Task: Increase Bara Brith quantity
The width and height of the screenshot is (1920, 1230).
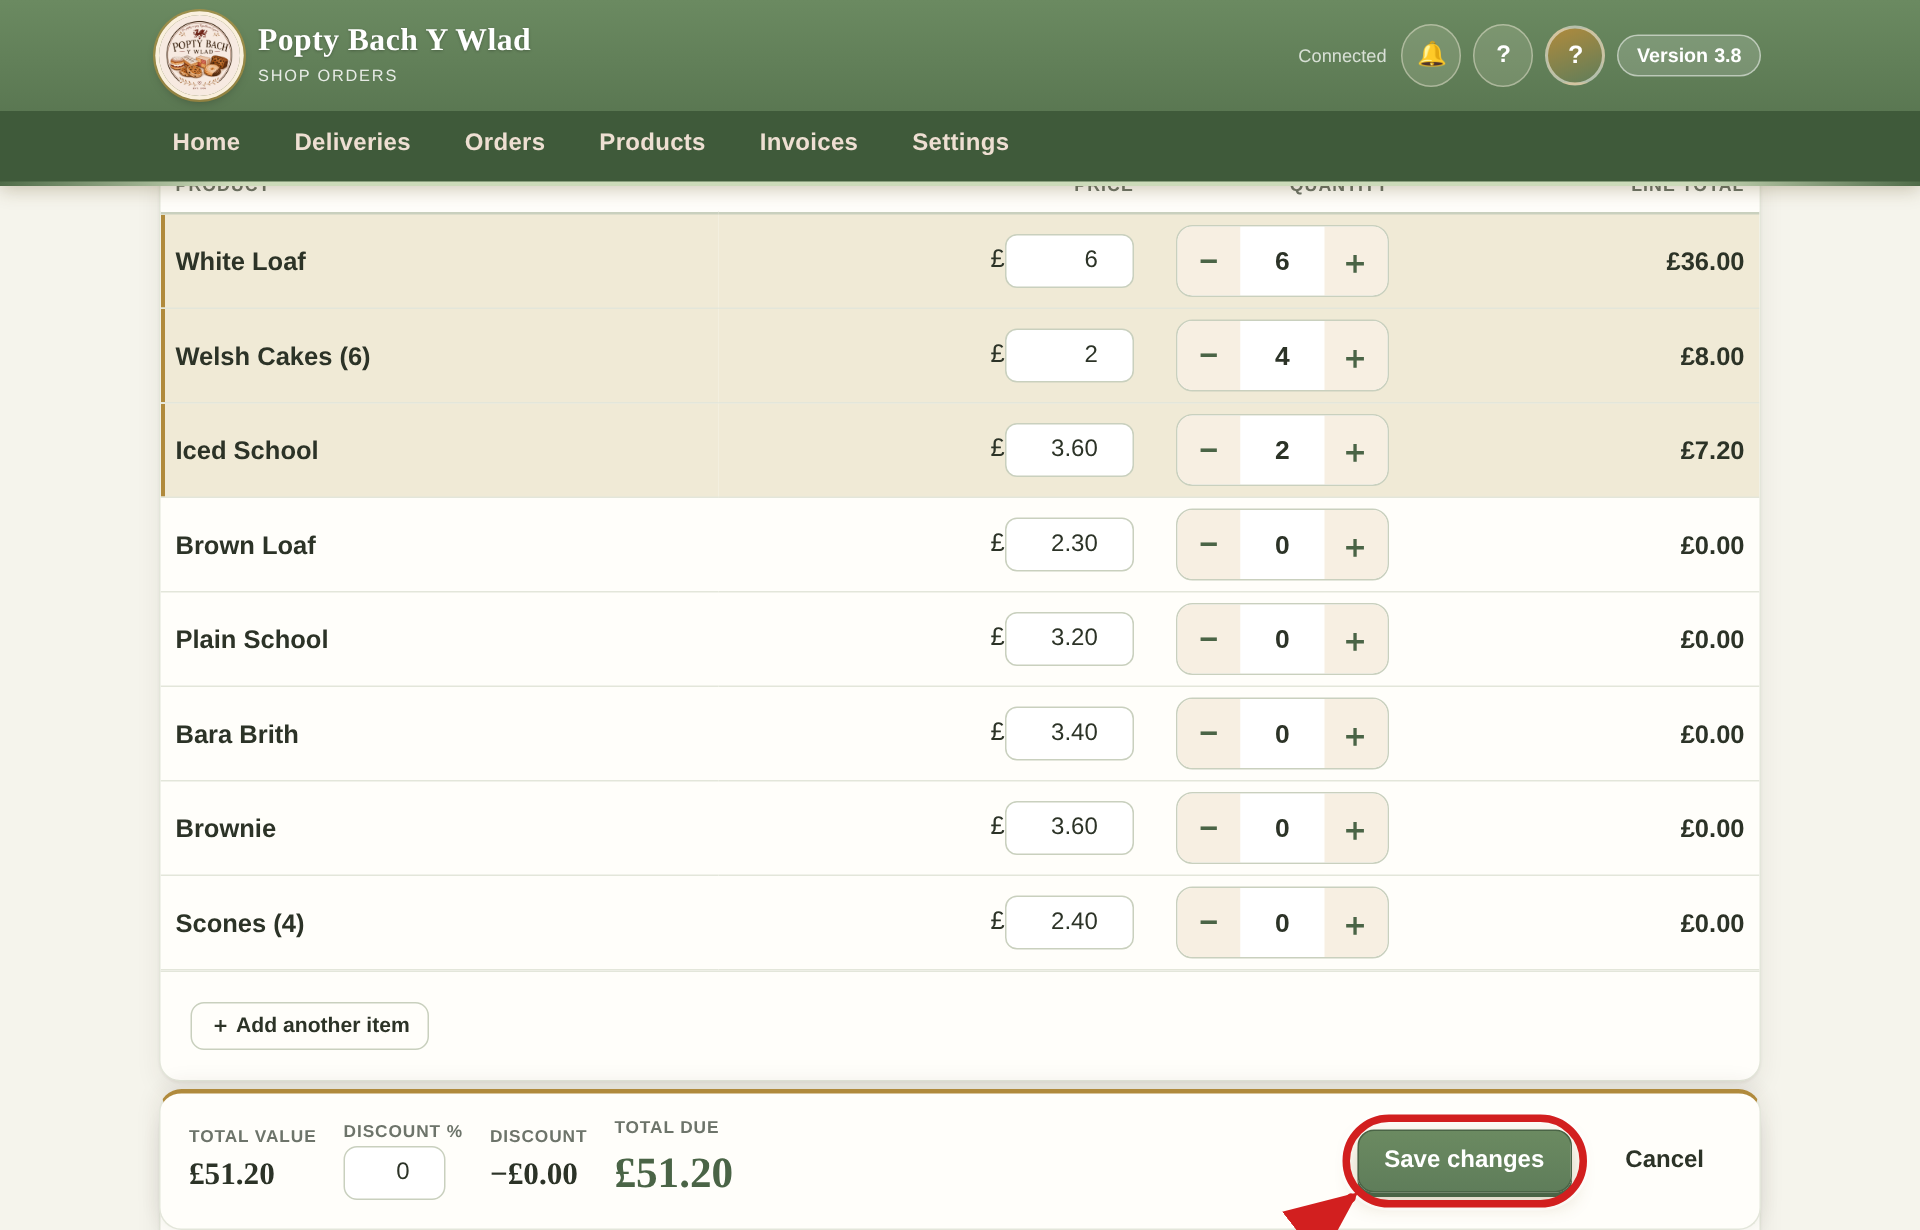Action: tap(1356, 734)
